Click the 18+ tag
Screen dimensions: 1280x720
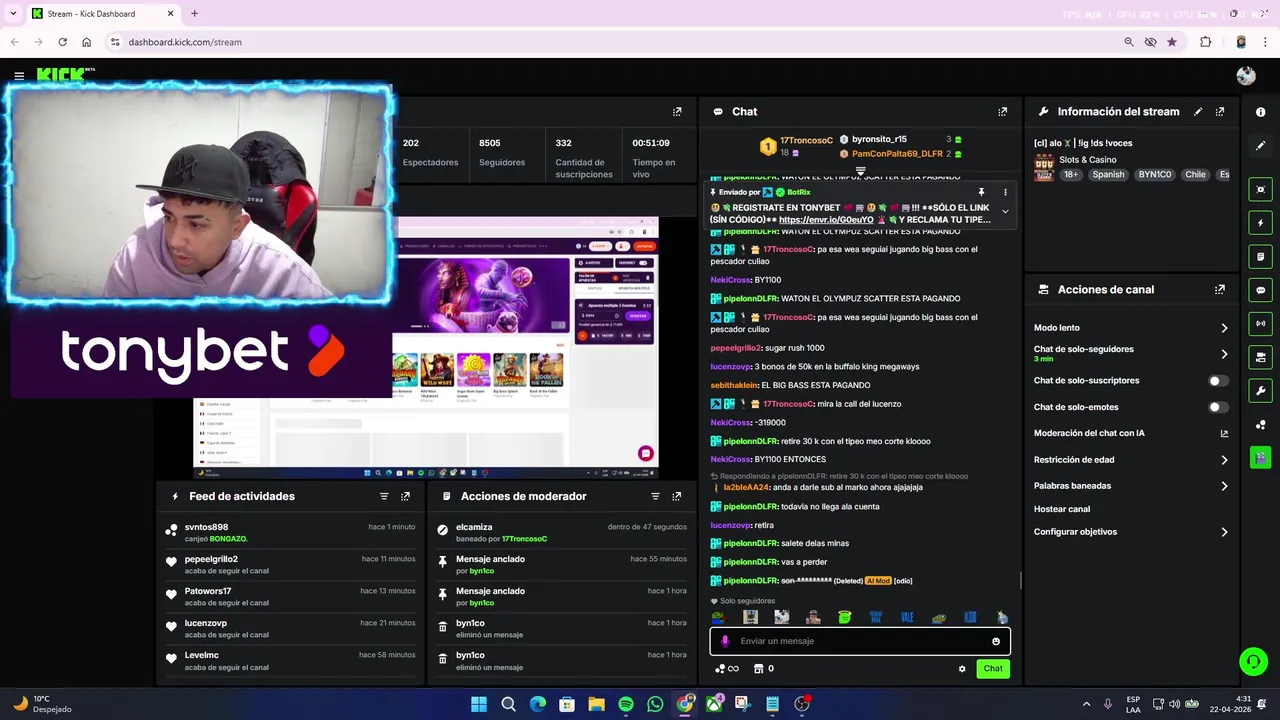(1071, 174)
